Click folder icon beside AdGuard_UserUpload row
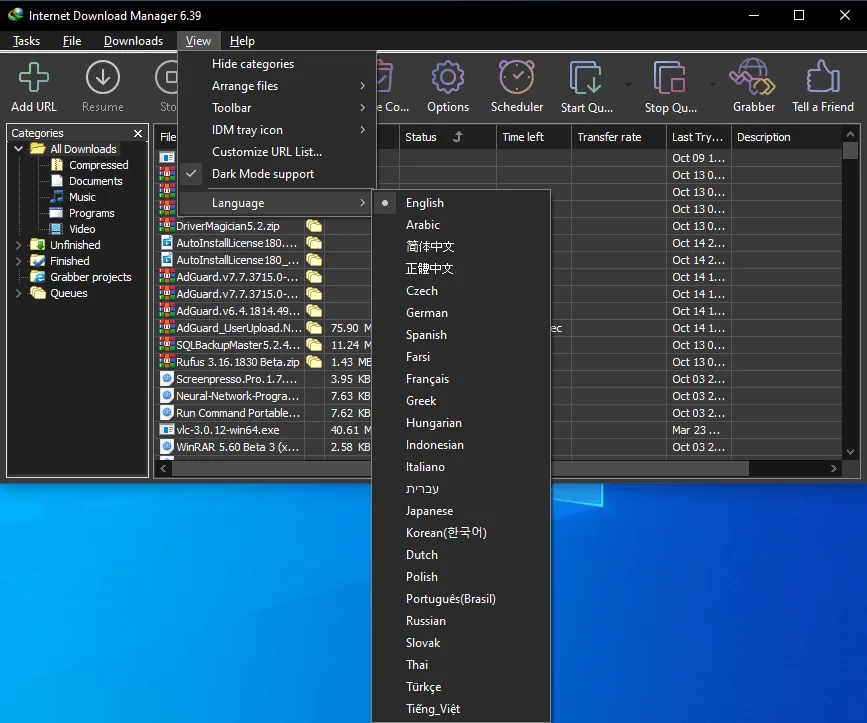Screen dimensions: 867x723 pyautogui.click(x=314, y=328)
